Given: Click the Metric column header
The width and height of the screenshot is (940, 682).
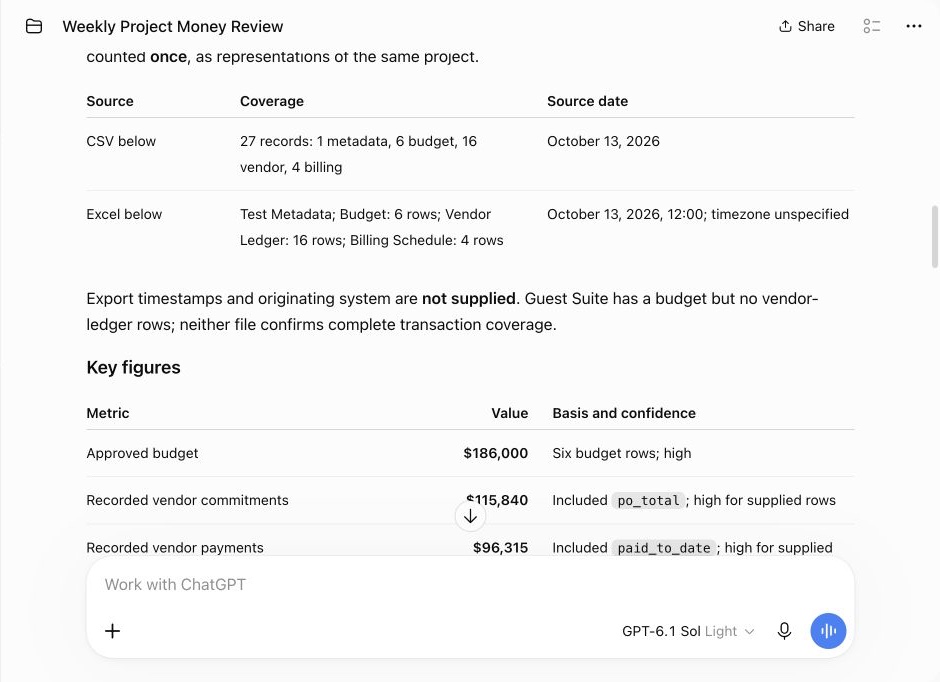Looking at the screenshot, I should (108, 414).
